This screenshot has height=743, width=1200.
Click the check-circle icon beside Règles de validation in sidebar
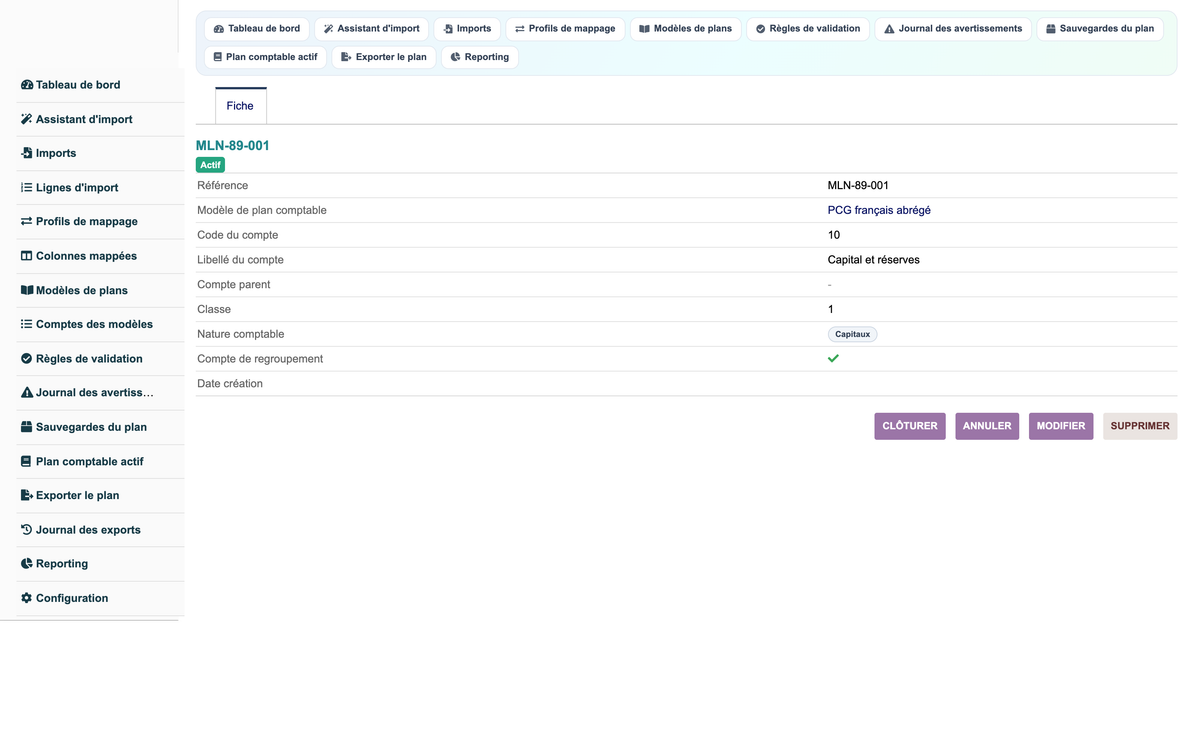[27, 358]
